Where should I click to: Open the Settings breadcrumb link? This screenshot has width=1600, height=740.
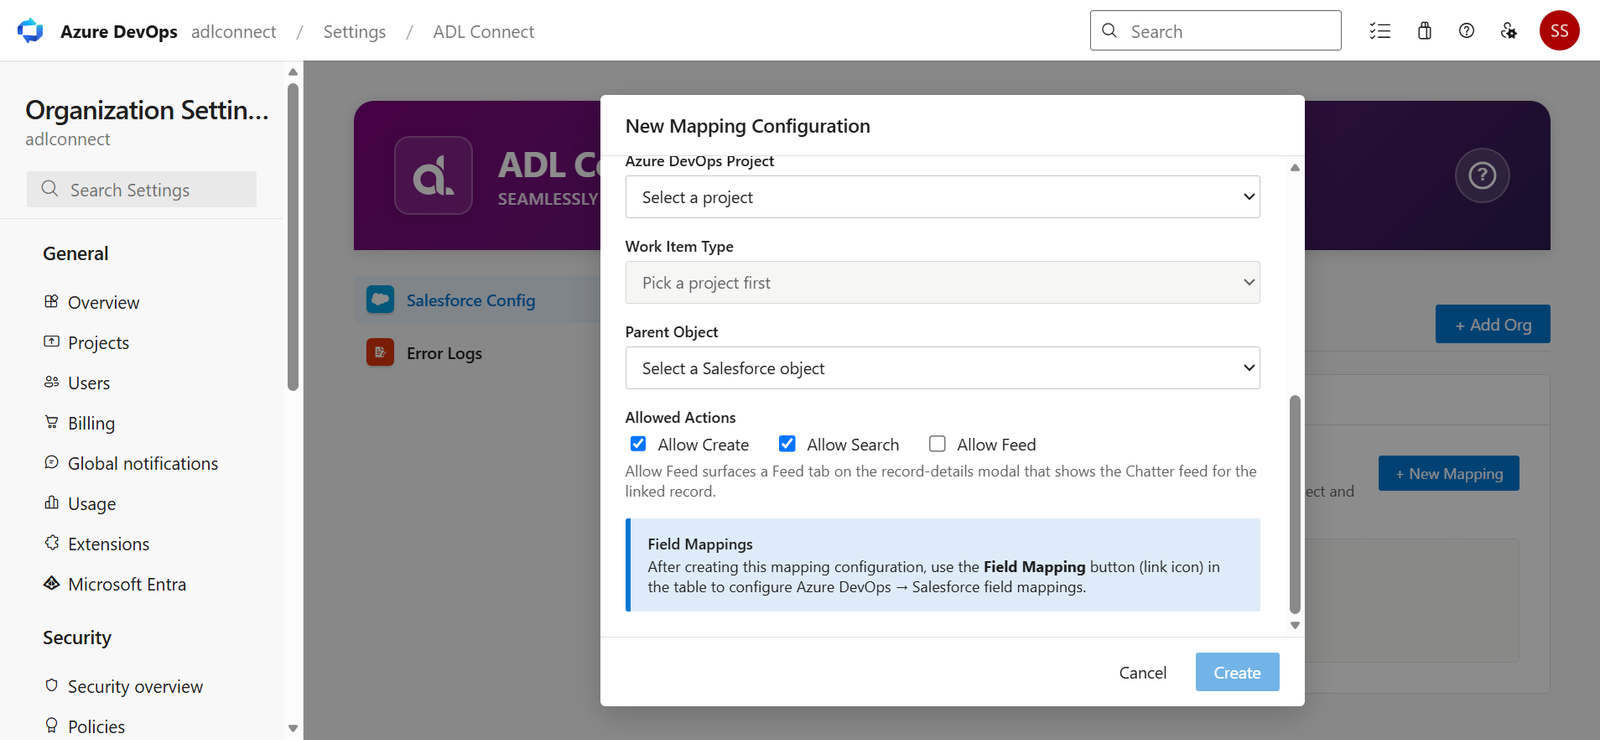click(x=354, y=31)
